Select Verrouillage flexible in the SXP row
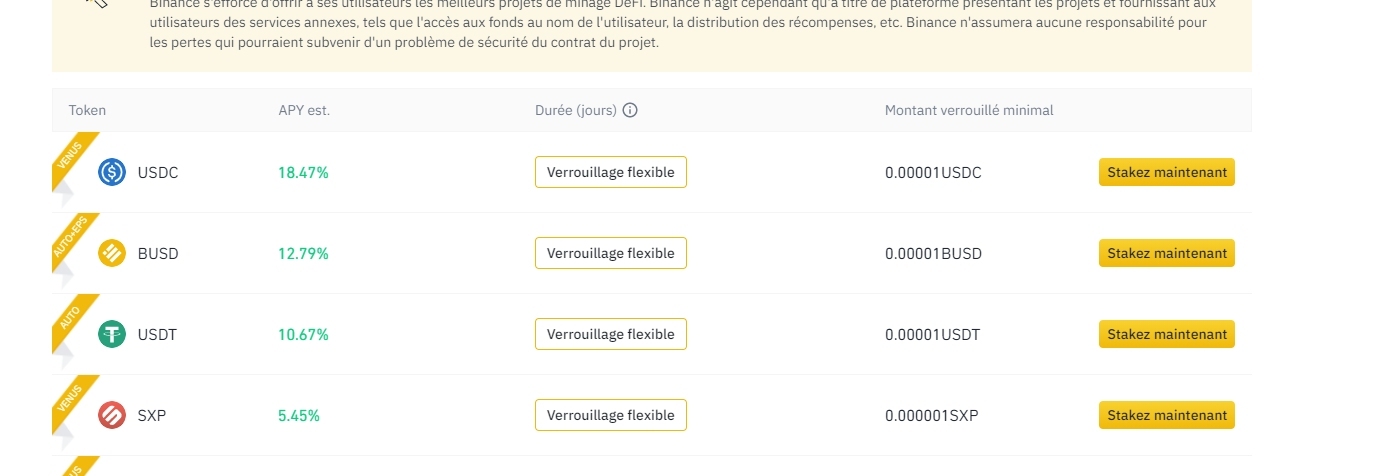Image resolution: width=1376 pixels, height=476 pixels. tap(610, 415)
